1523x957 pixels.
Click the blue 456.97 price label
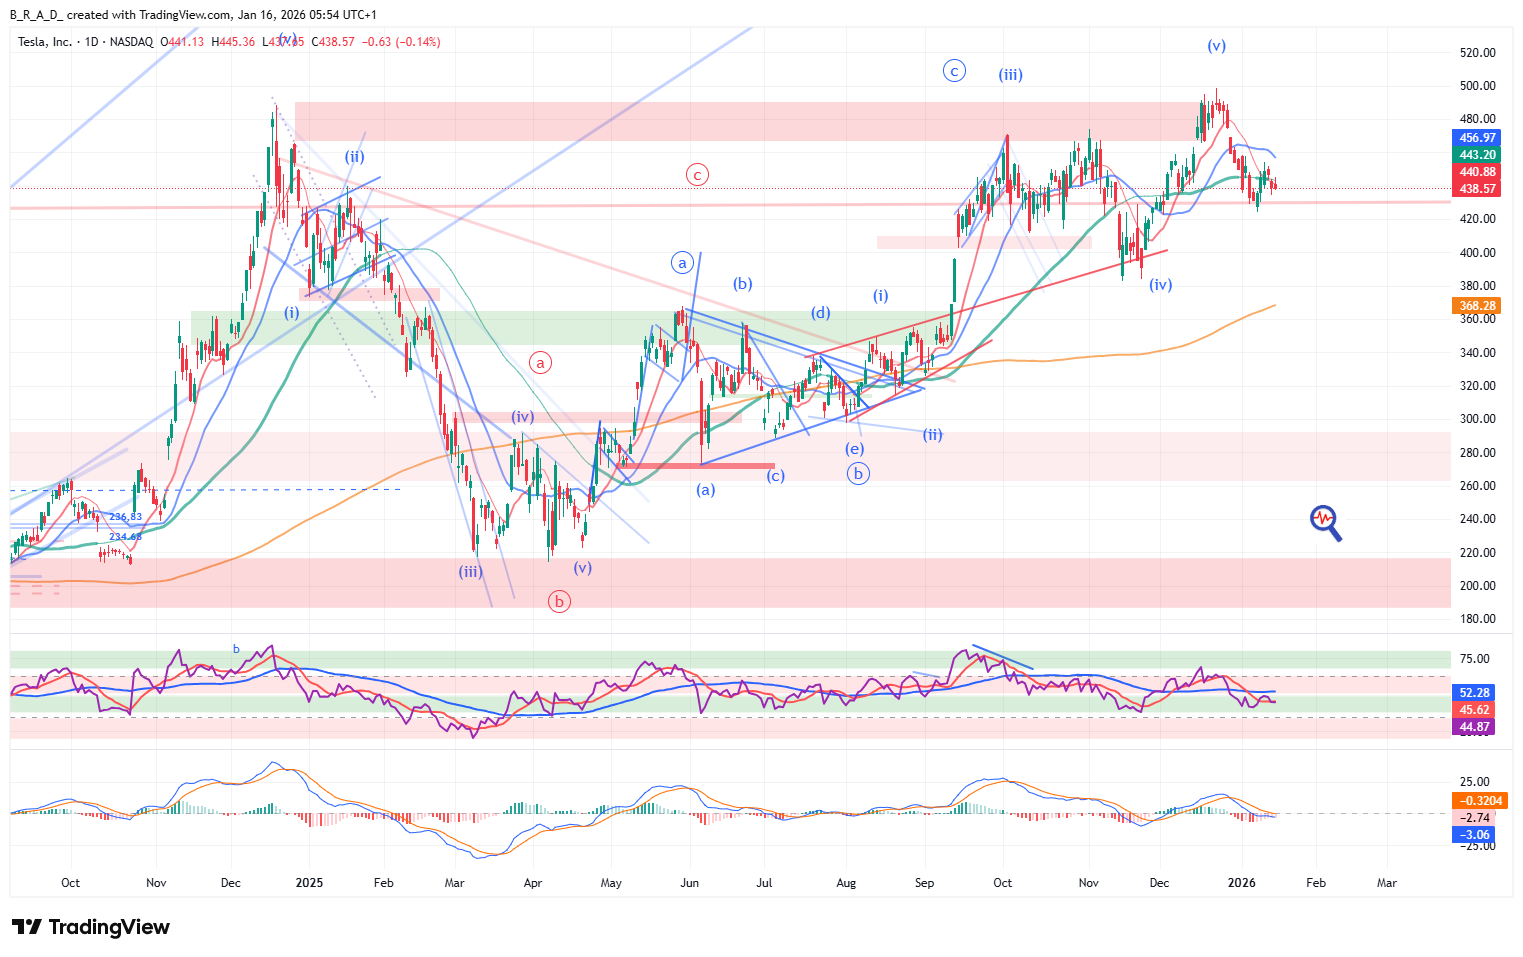1476,138
